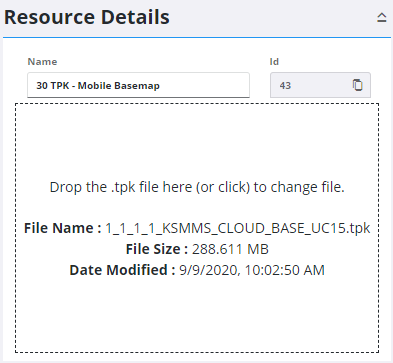Click into the Name input field
393x363 pixels.
pyautogui.click(x=138, y=85)
